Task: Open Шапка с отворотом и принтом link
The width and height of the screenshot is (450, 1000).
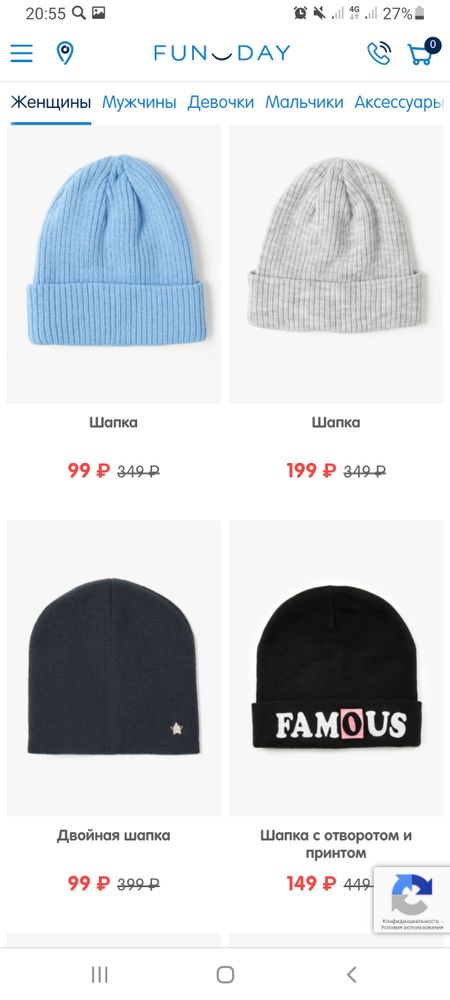Action: (336, 844)
